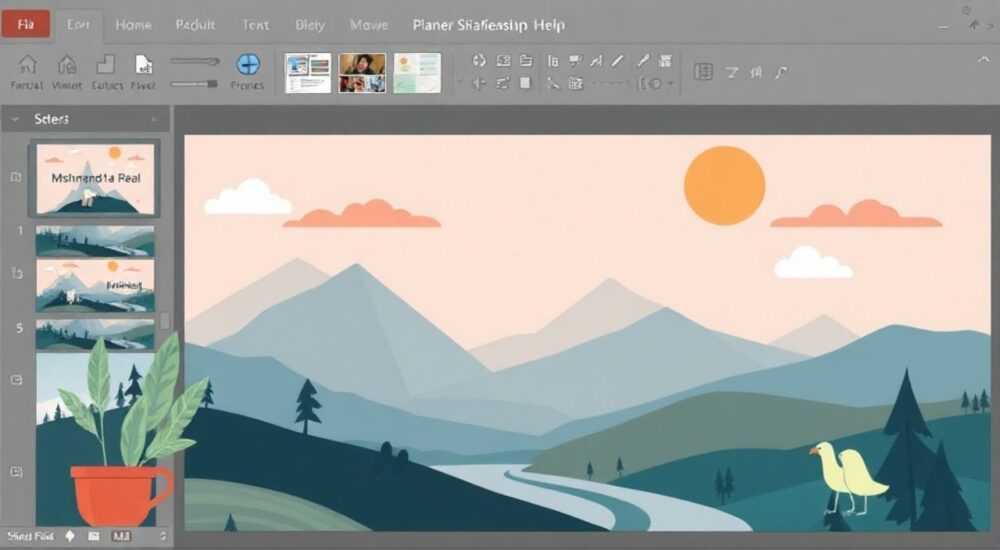Select the diagonal line drawing tool
This screenshot has width=1000, height=550.
tap(617, 61)
